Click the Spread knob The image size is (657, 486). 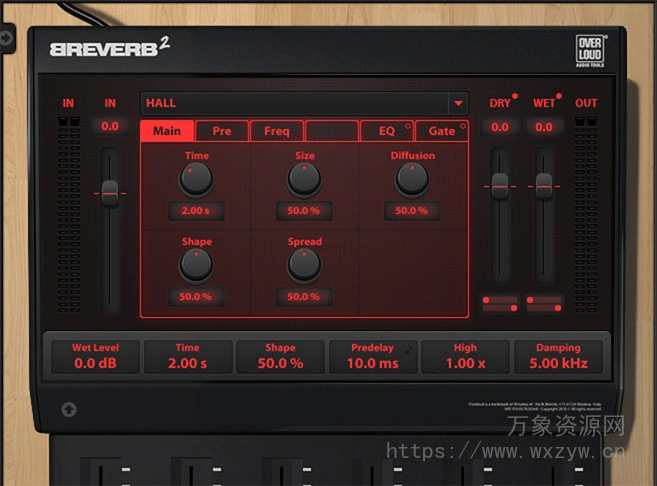[304, 266]
